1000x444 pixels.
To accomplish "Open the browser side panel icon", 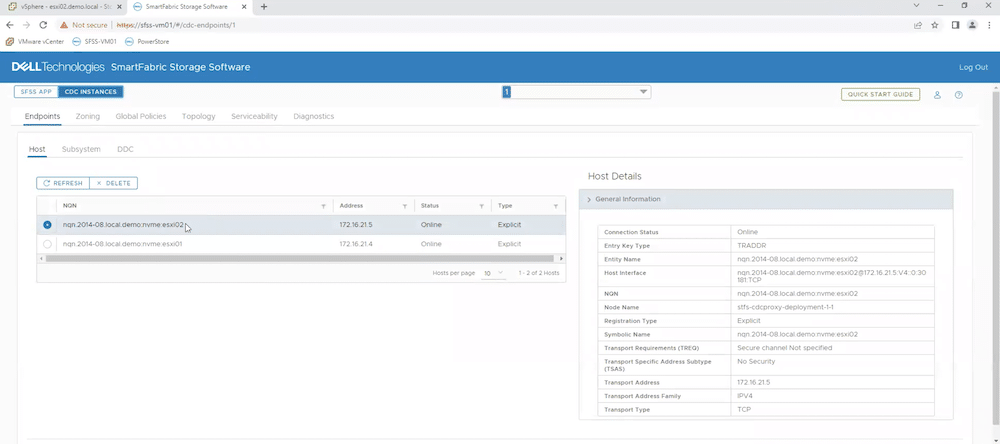I will tap(955, 25).
